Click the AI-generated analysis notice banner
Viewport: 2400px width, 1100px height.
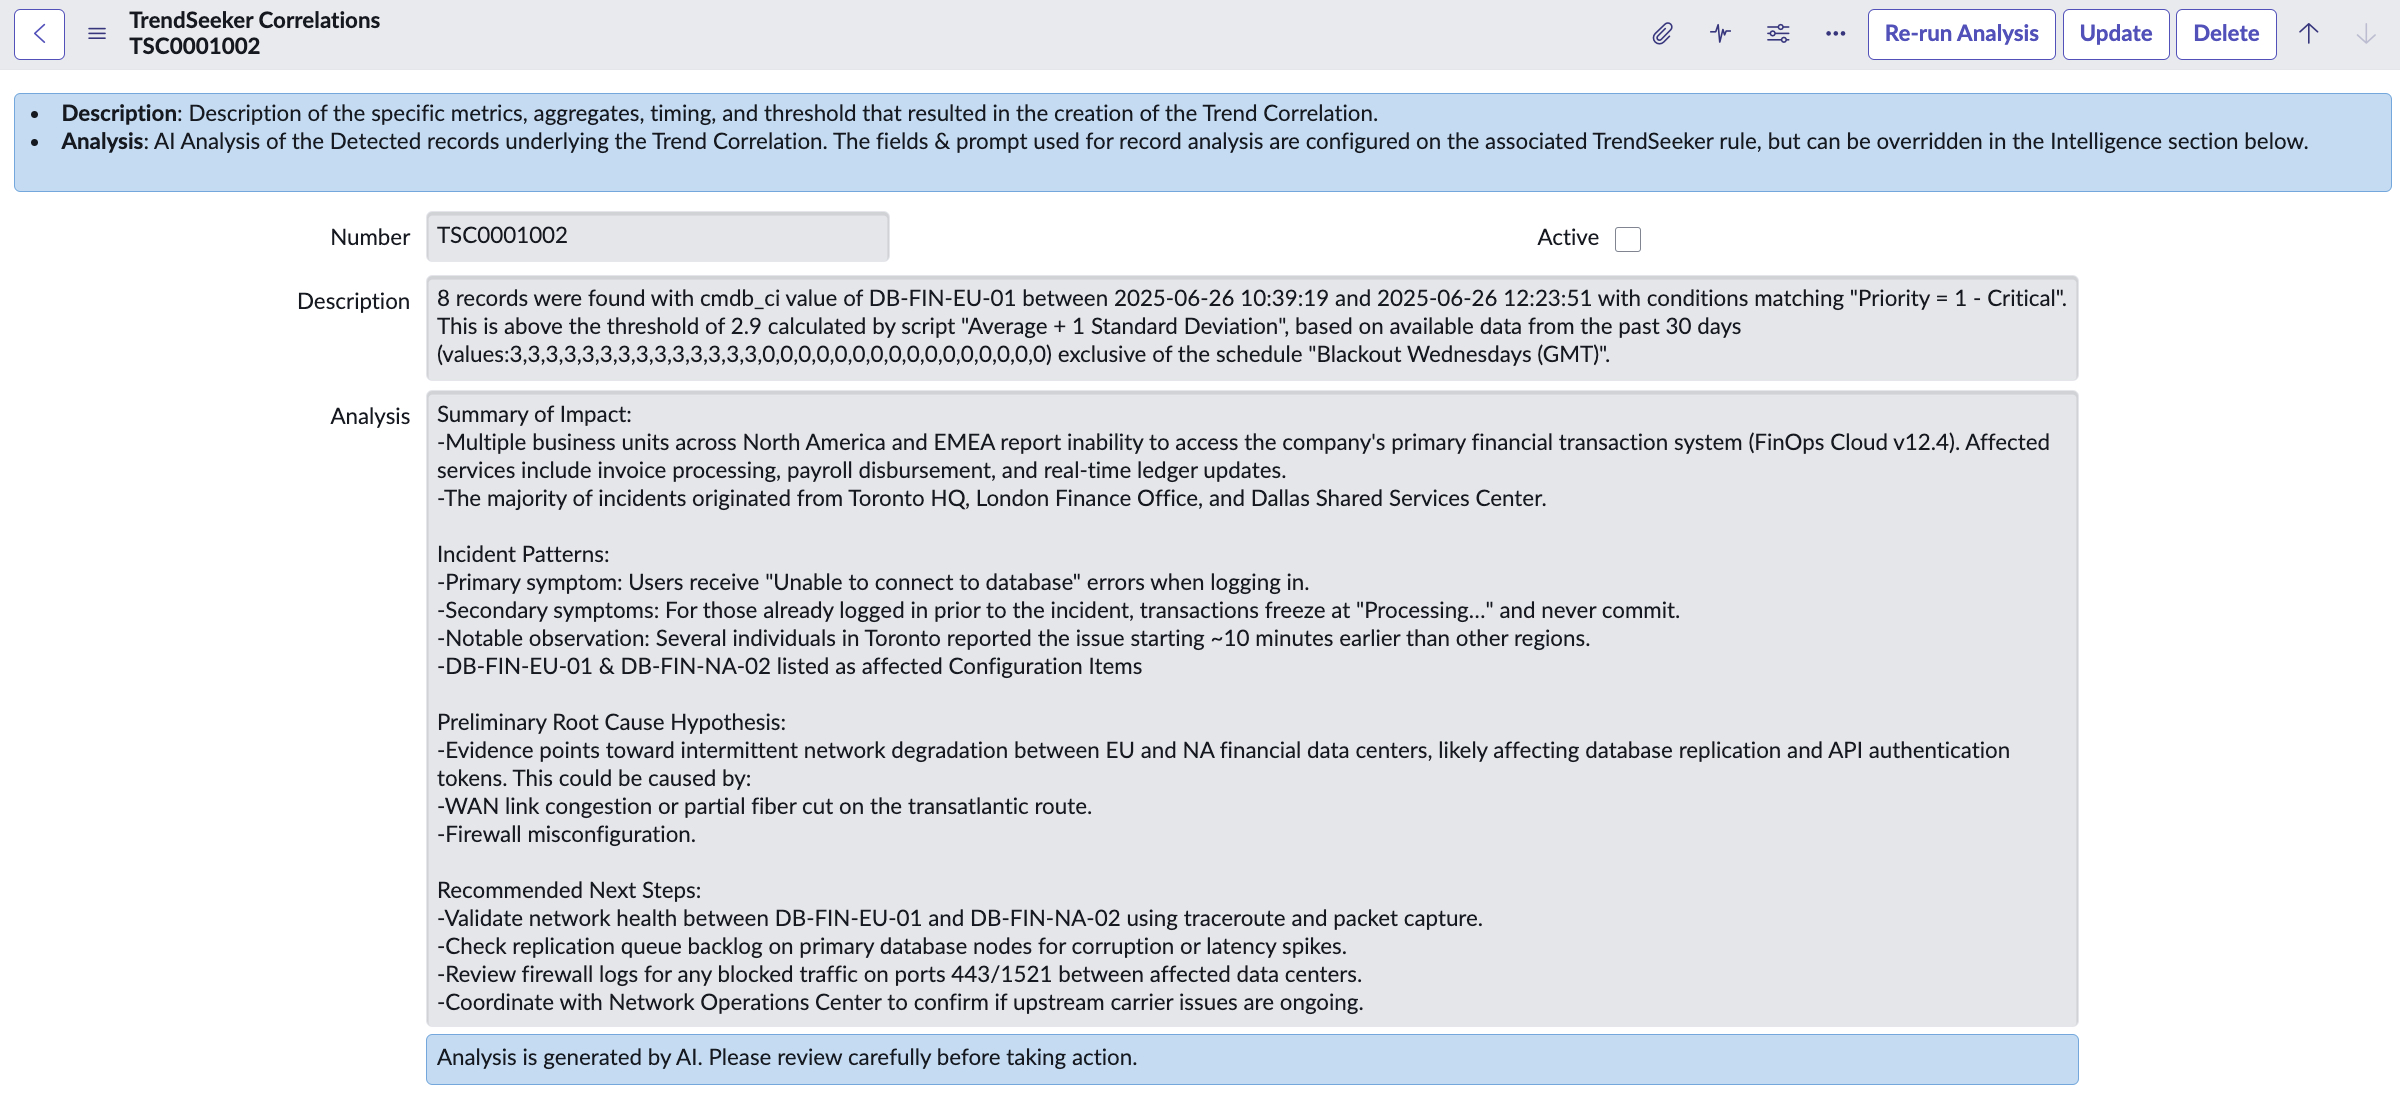(1251, 1058)
